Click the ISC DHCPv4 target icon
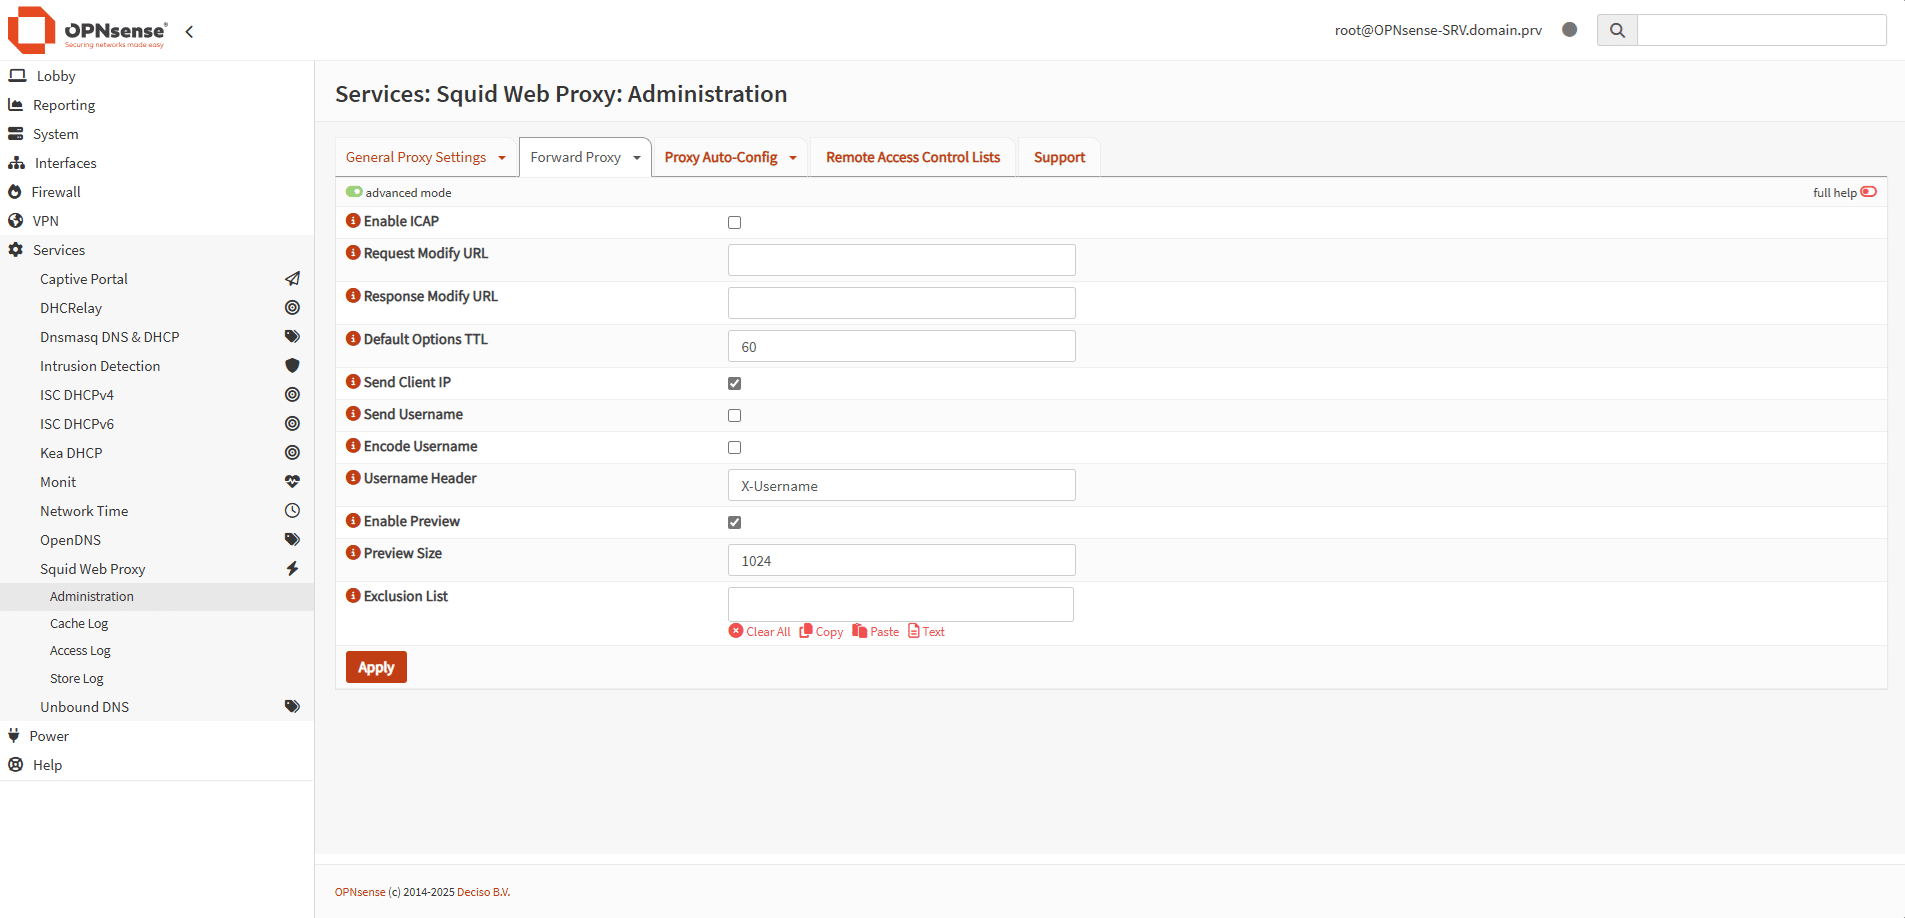 [x=292, y=395]
